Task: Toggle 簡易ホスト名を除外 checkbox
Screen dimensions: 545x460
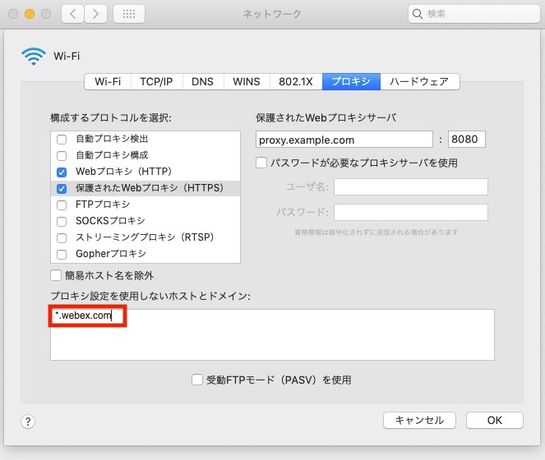Action: (56, 275)
